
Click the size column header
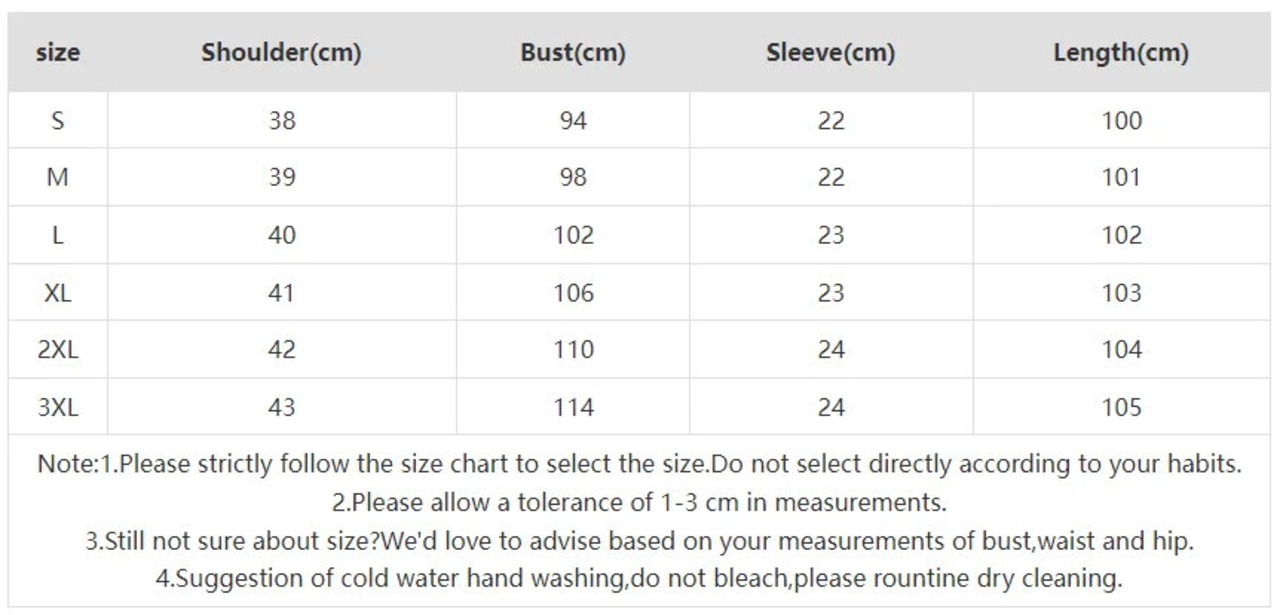click(x=58, y=53)
